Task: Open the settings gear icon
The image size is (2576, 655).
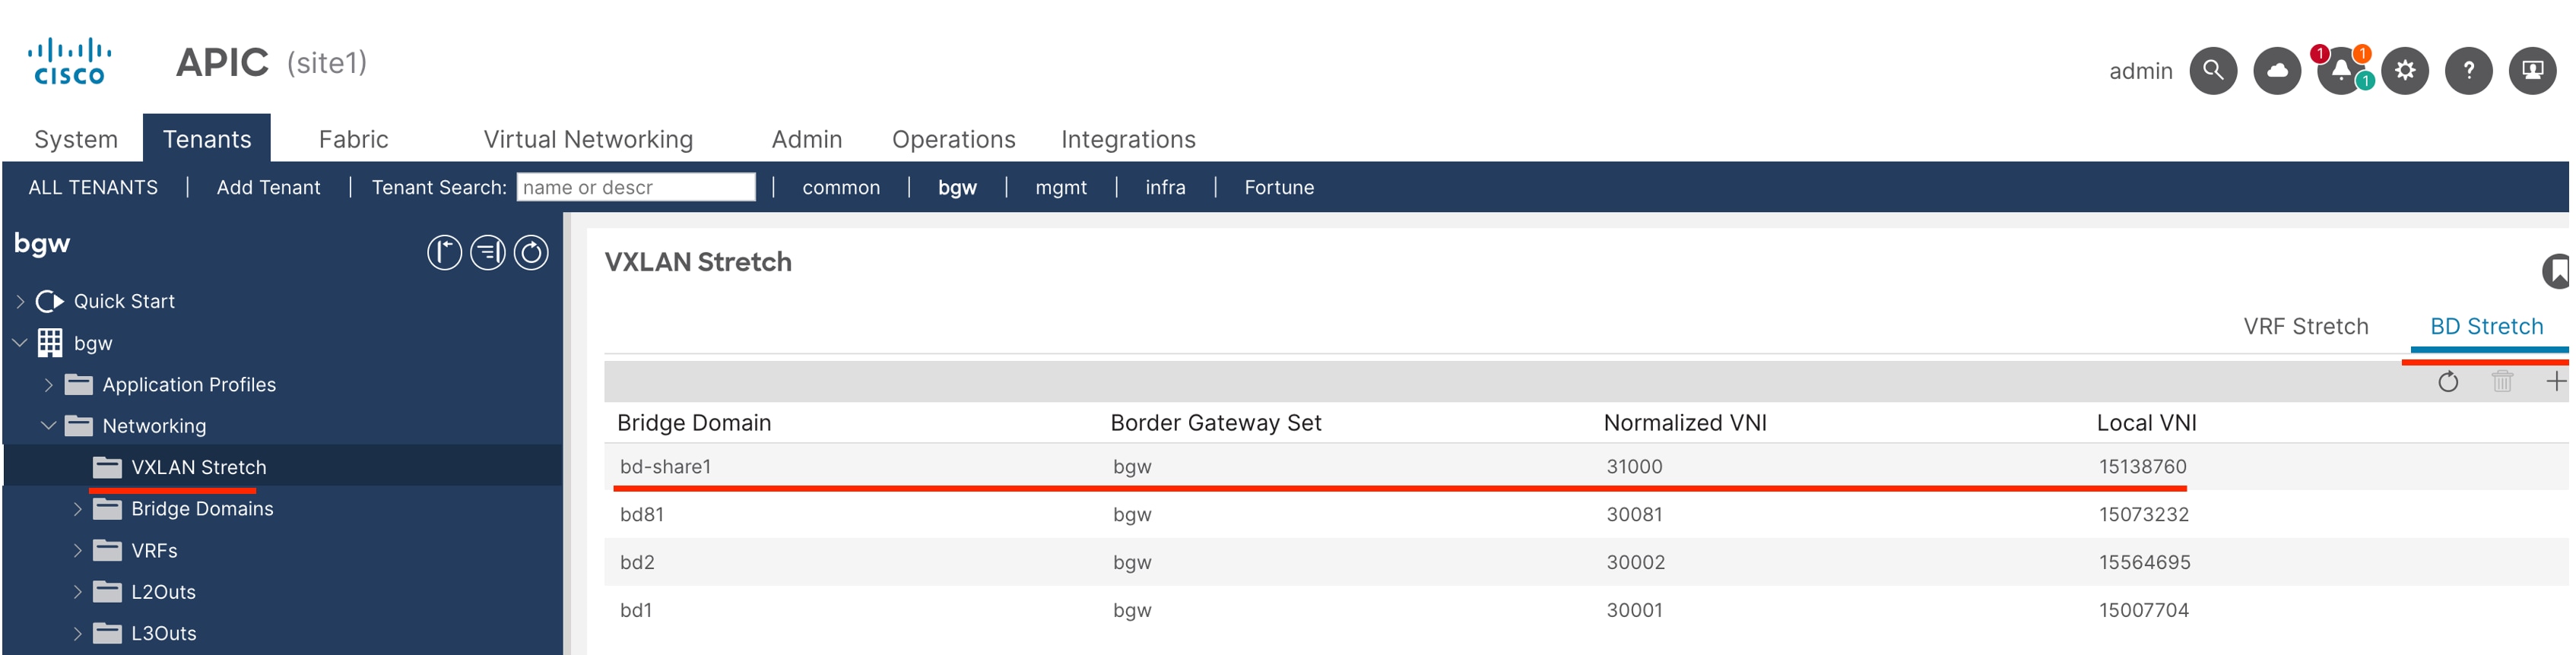Action: pos(2404,71)
